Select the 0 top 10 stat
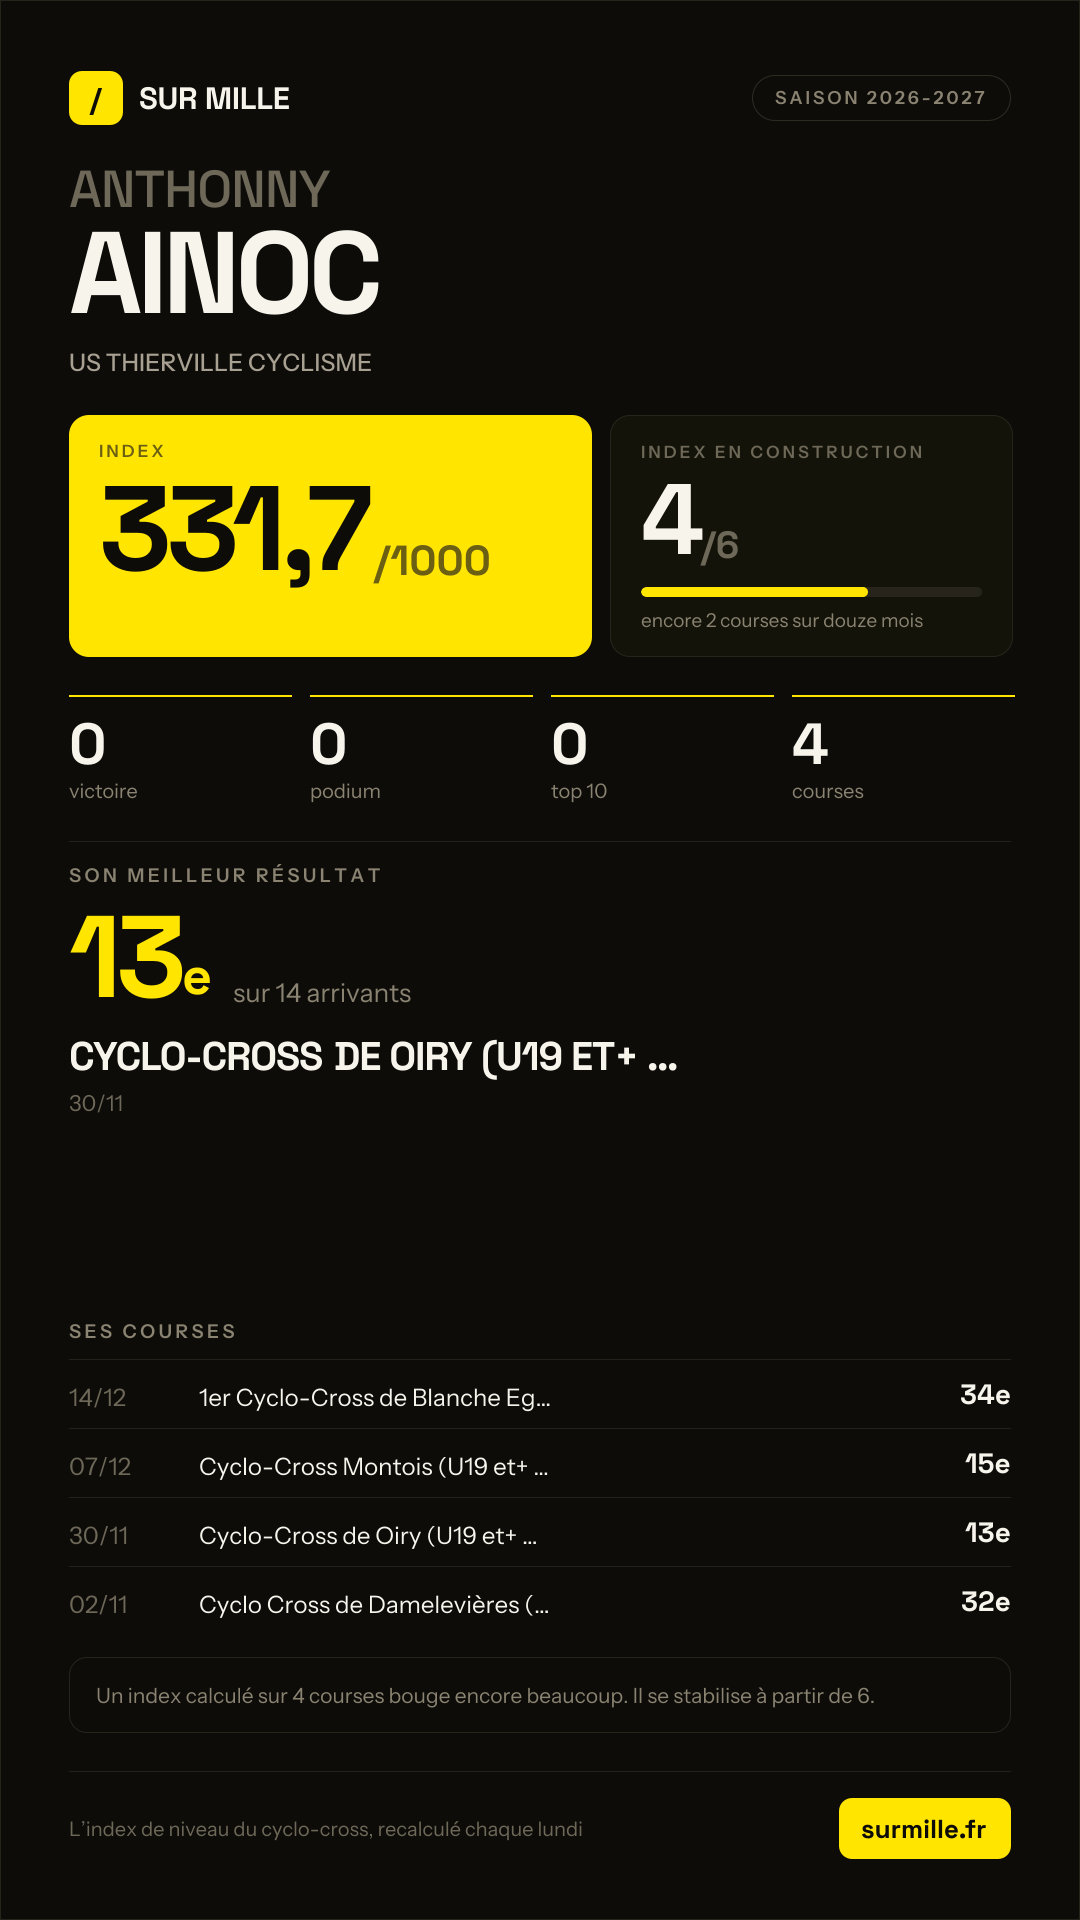Viewport: 1080px width, 1920px height. coord(662,750)
